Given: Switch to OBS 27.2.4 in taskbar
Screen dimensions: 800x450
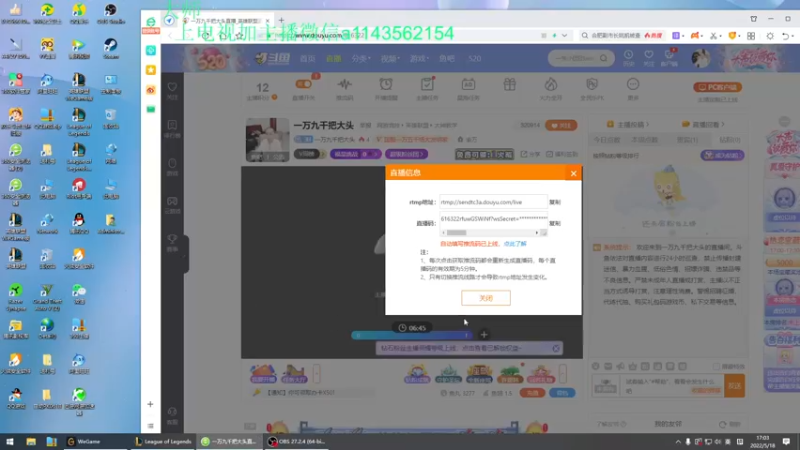Looking at the screenshot, I should [297, 441].
